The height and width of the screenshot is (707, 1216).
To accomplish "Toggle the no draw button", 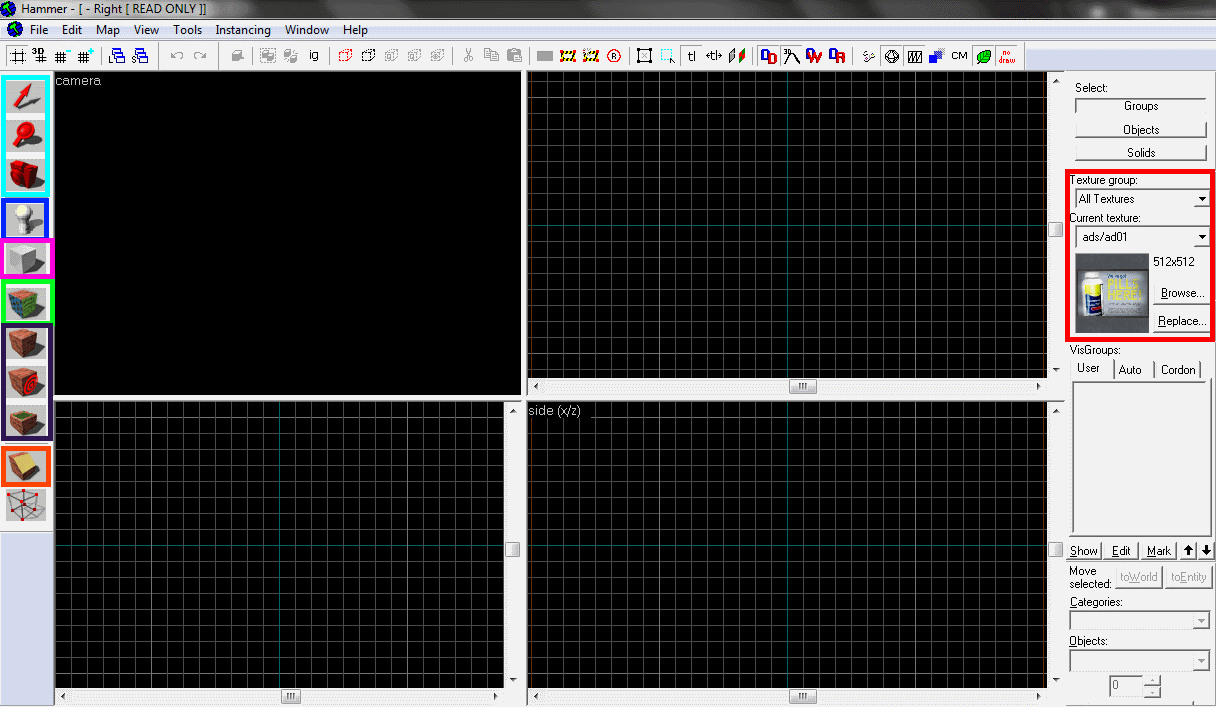I will [1007, 56].
